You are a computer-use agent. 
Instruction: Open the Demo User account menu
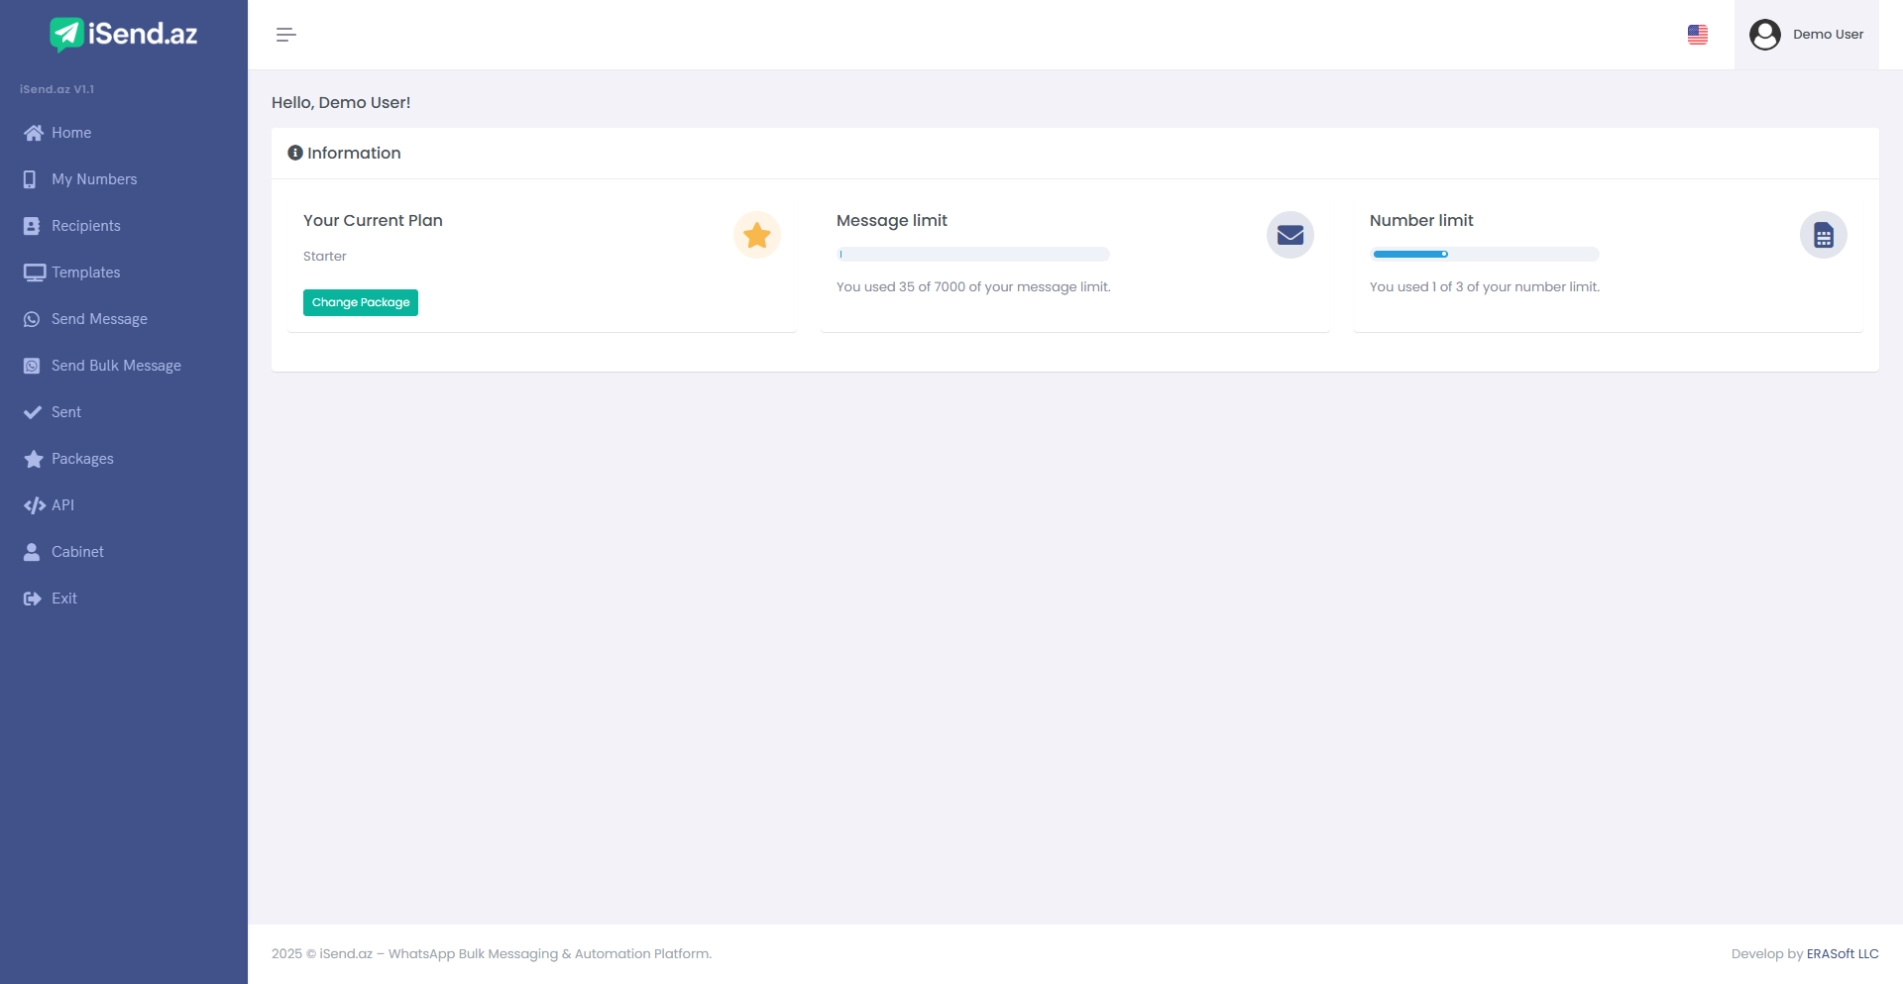coord(1806,35)
